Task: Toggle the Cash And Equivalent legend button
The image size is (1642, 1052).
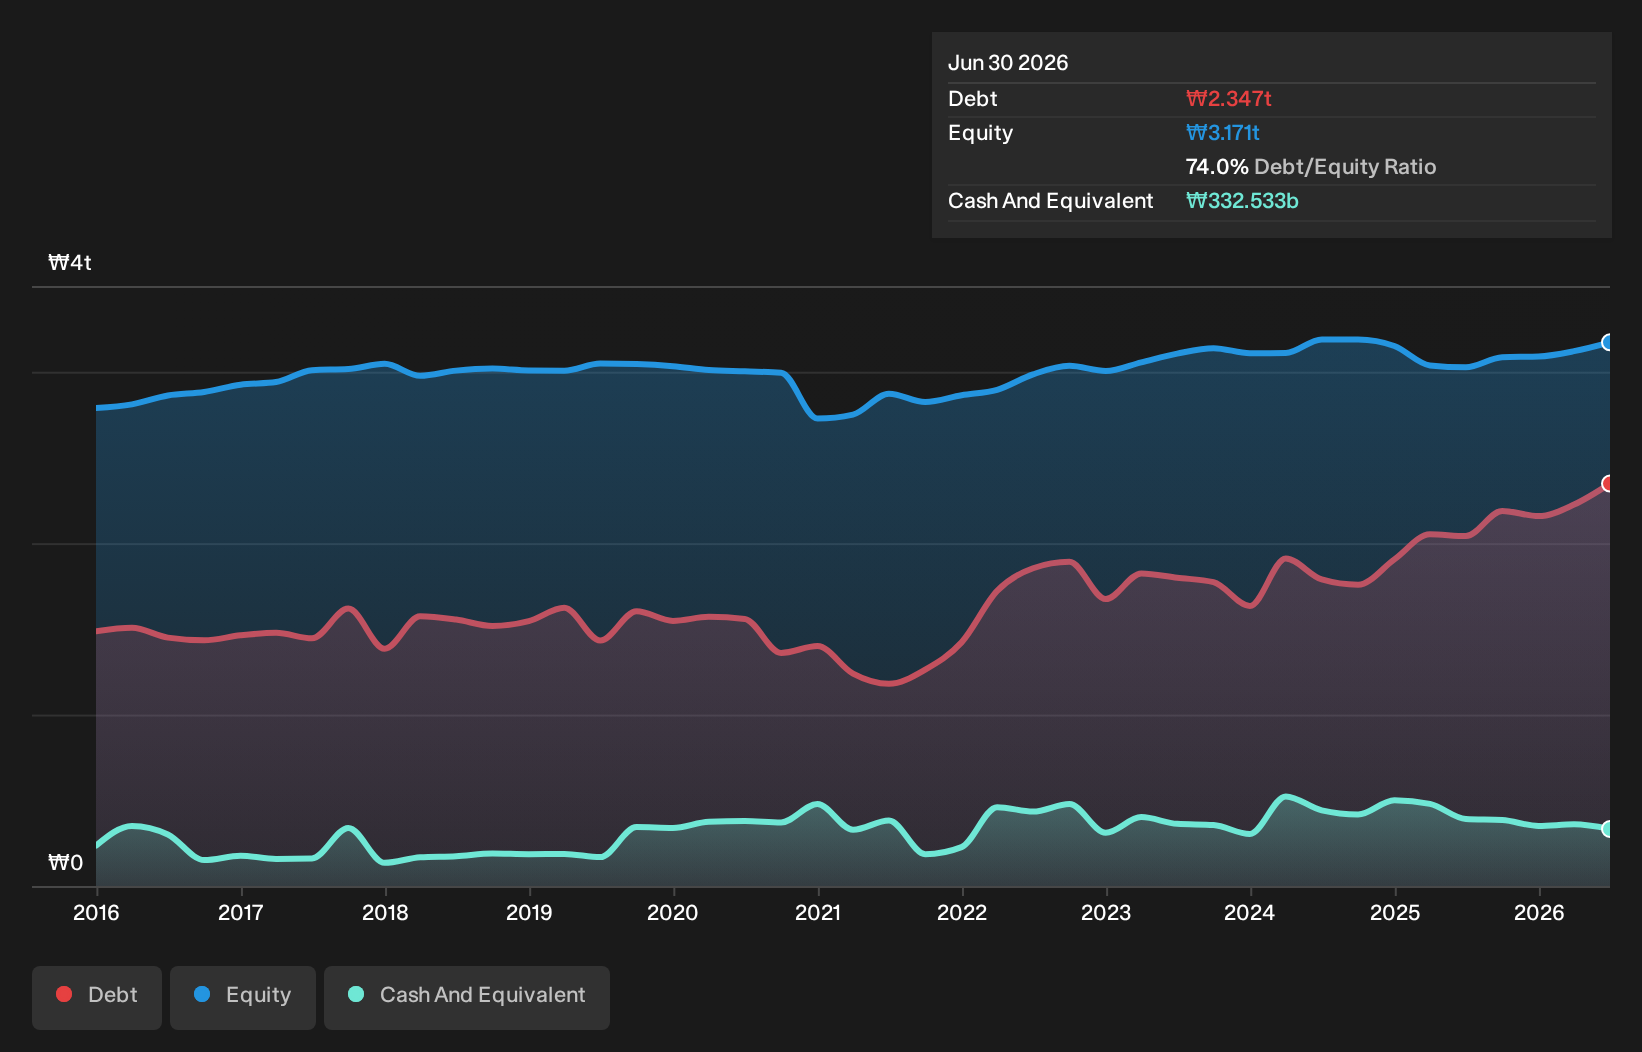Action: (467, 997)
